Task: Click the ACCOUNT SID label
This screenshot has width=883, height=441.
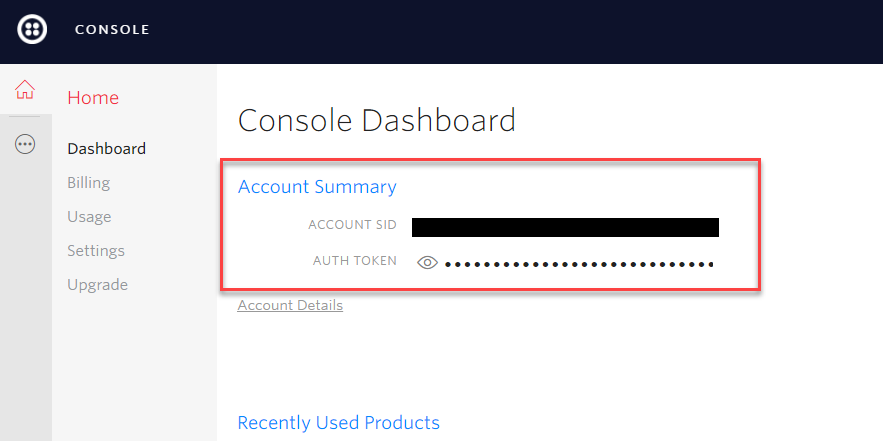Action: [353, 225]
